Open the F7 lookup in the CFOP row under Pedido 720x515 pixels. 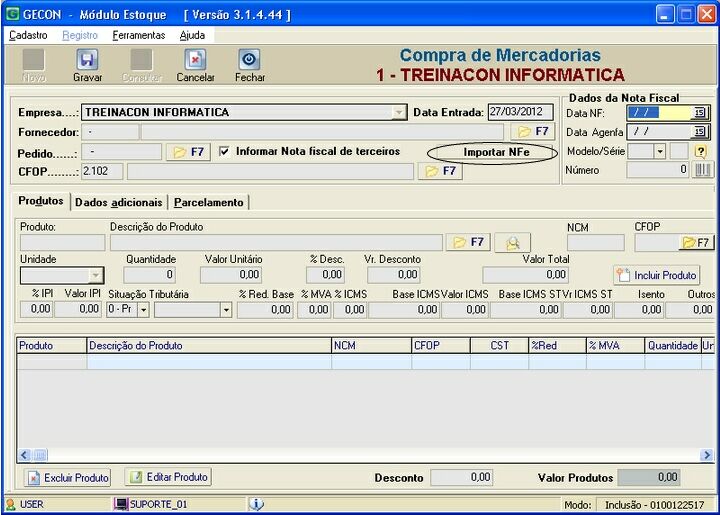(x=440, y=171)
